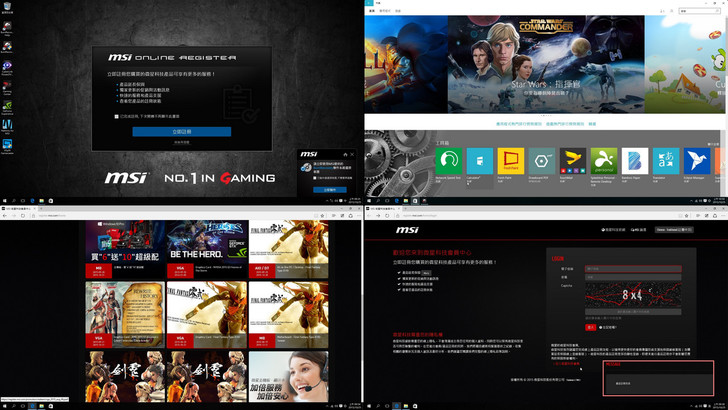Open the Fresh Paint app tile
Screen dimensions: 728x410
click(511, 160)
